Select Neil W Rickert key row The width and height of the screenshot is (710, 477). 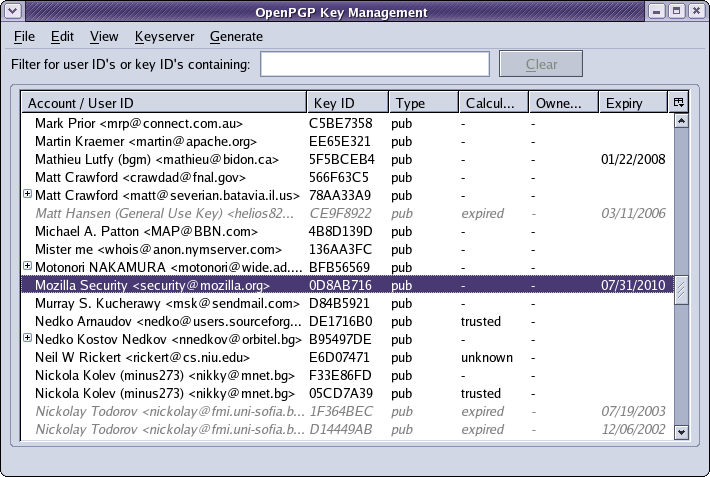(347, 357)
